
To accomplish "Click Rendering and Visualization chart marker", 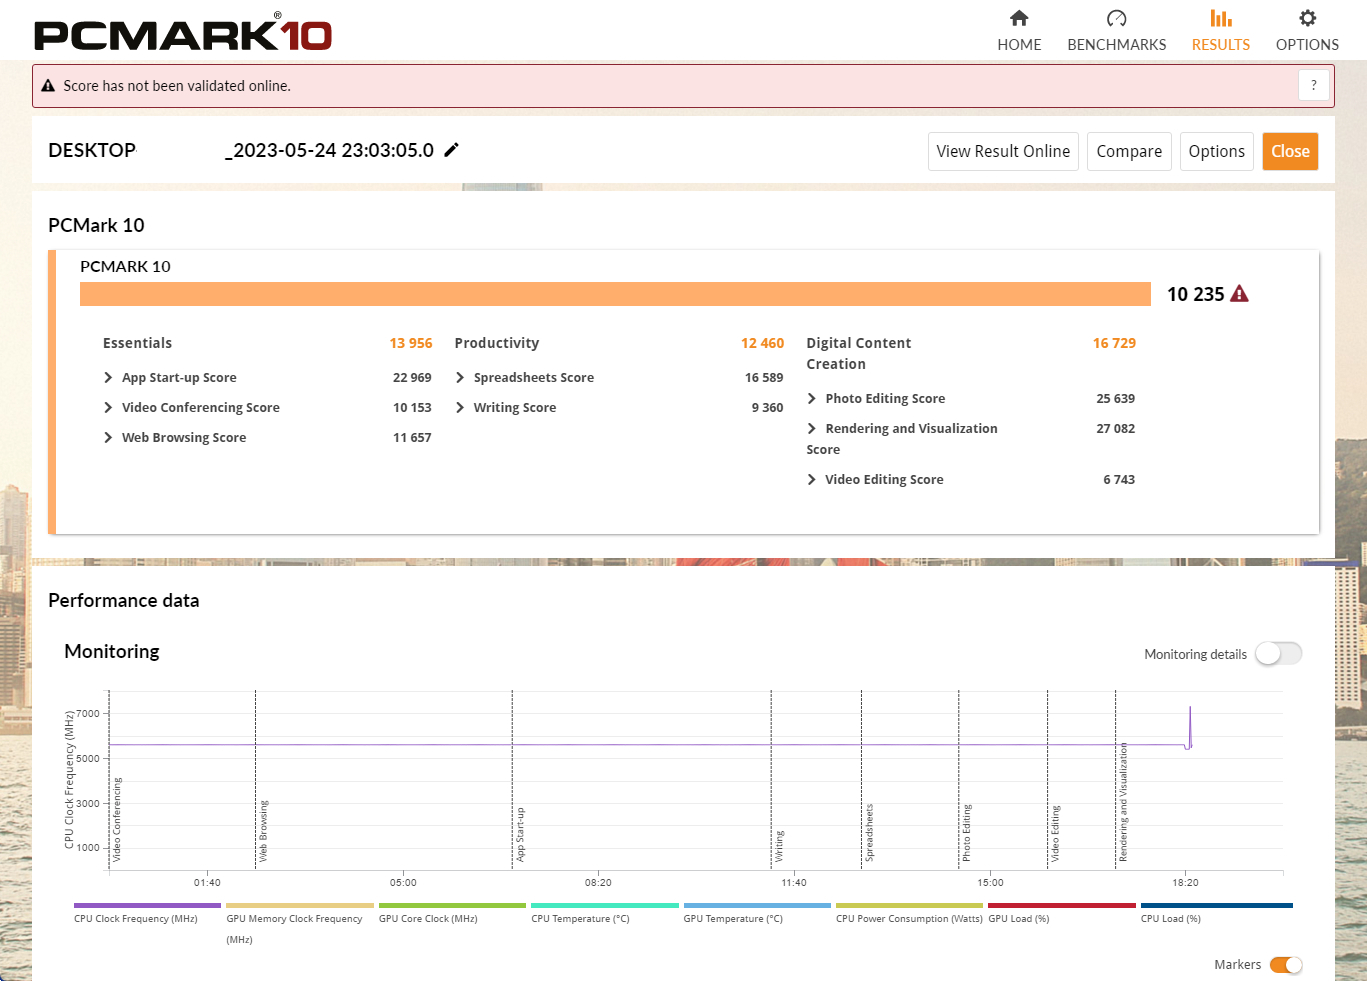I will (x=1123, y=802).
